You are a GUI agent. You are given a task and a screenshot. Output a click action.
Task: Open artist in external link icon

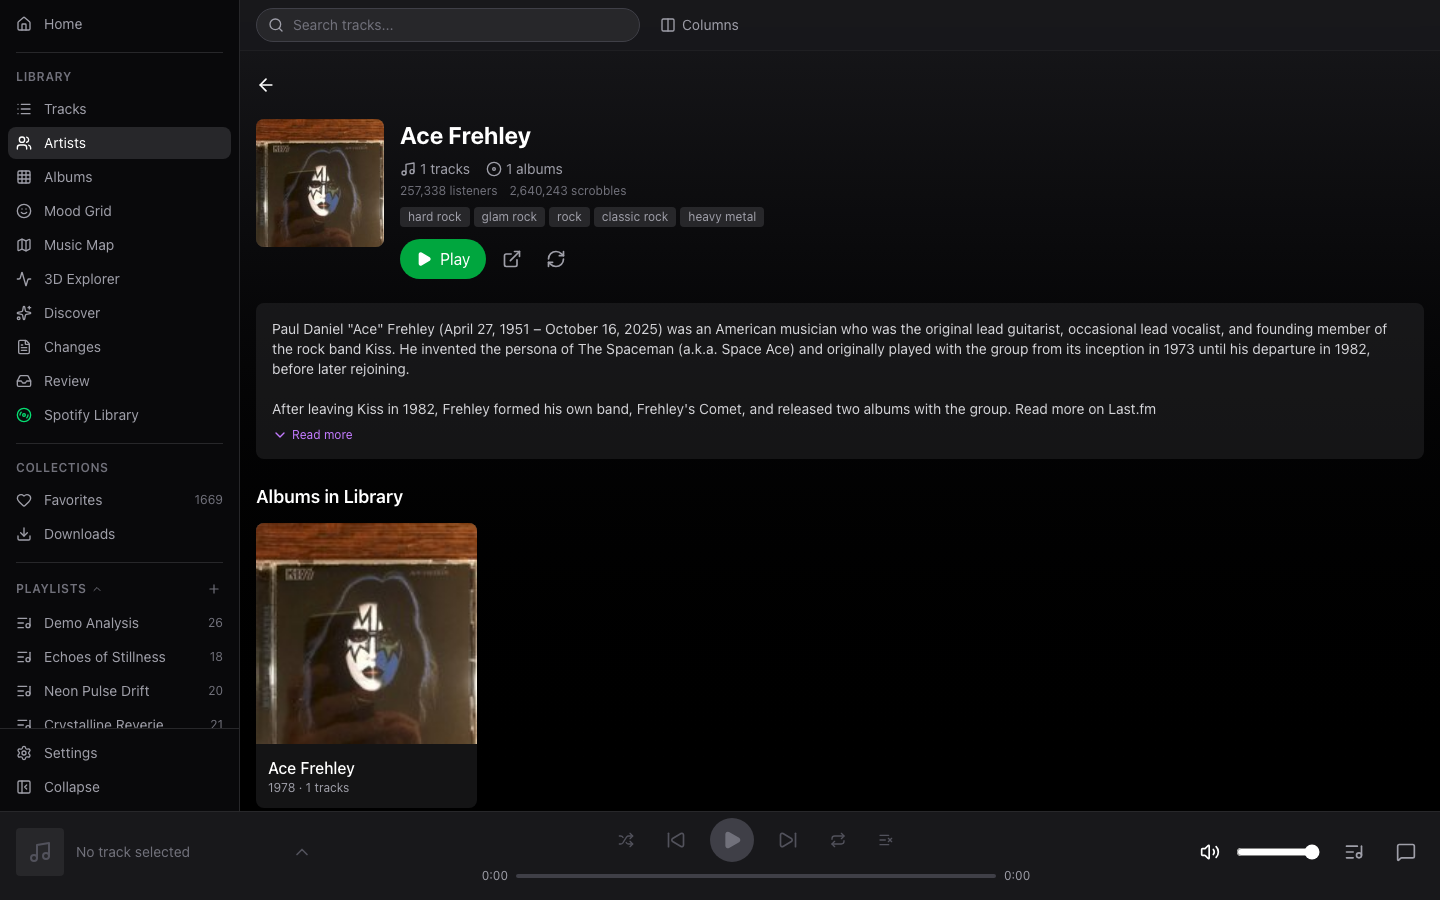pos(512,259)
